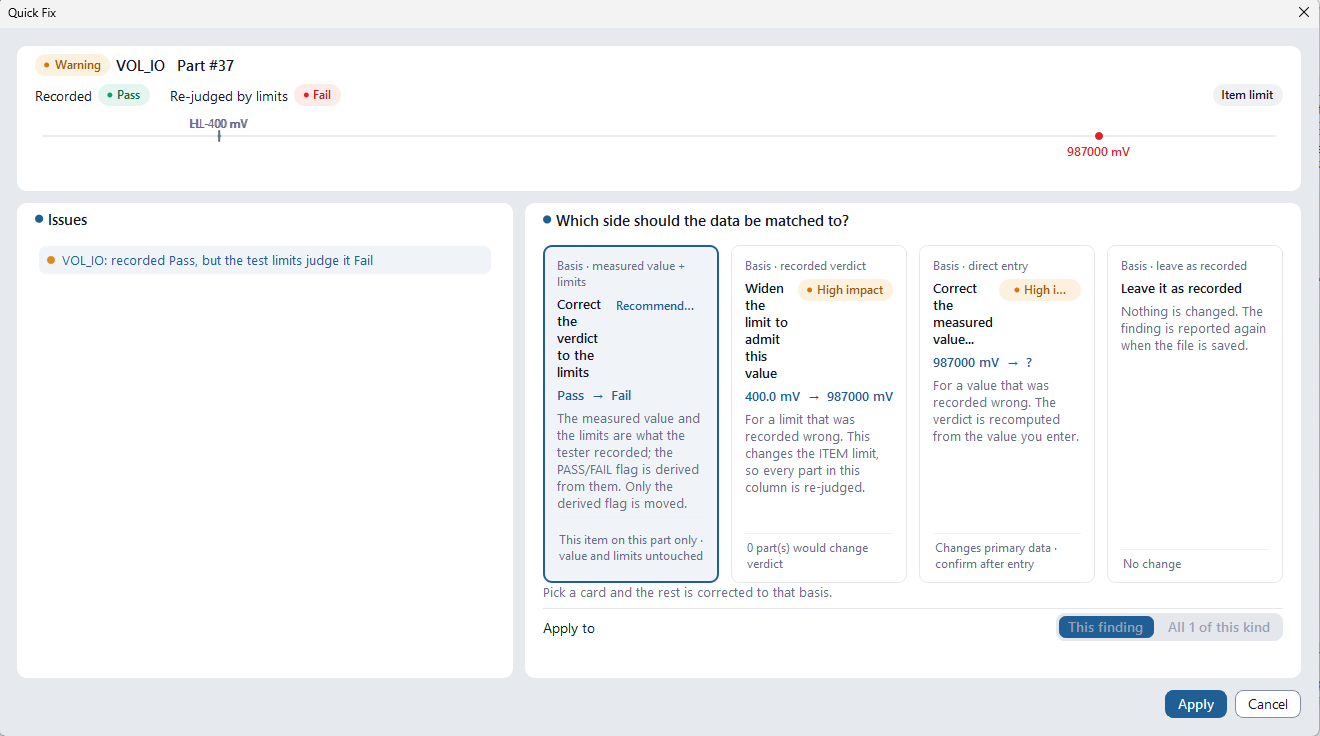Select 'This finding' apply scope
Screen dimensions: 1320x736
[x=1105, y=627]
